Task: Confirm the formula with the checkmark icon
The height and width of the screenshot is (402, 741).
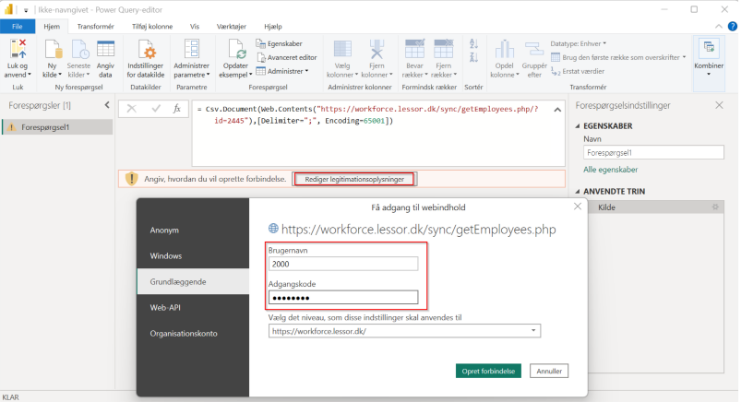Action: [x=156, y=109]
